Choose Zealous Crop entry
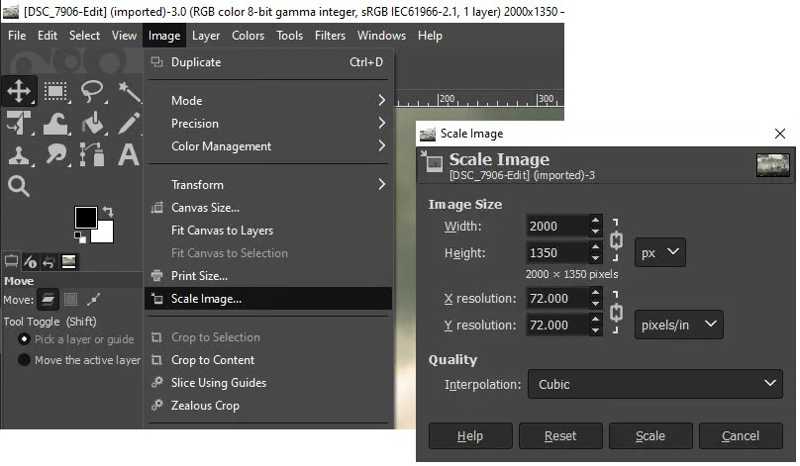This screenshot has height=466, width=800. pyautogui.click(x=268, y=405)
